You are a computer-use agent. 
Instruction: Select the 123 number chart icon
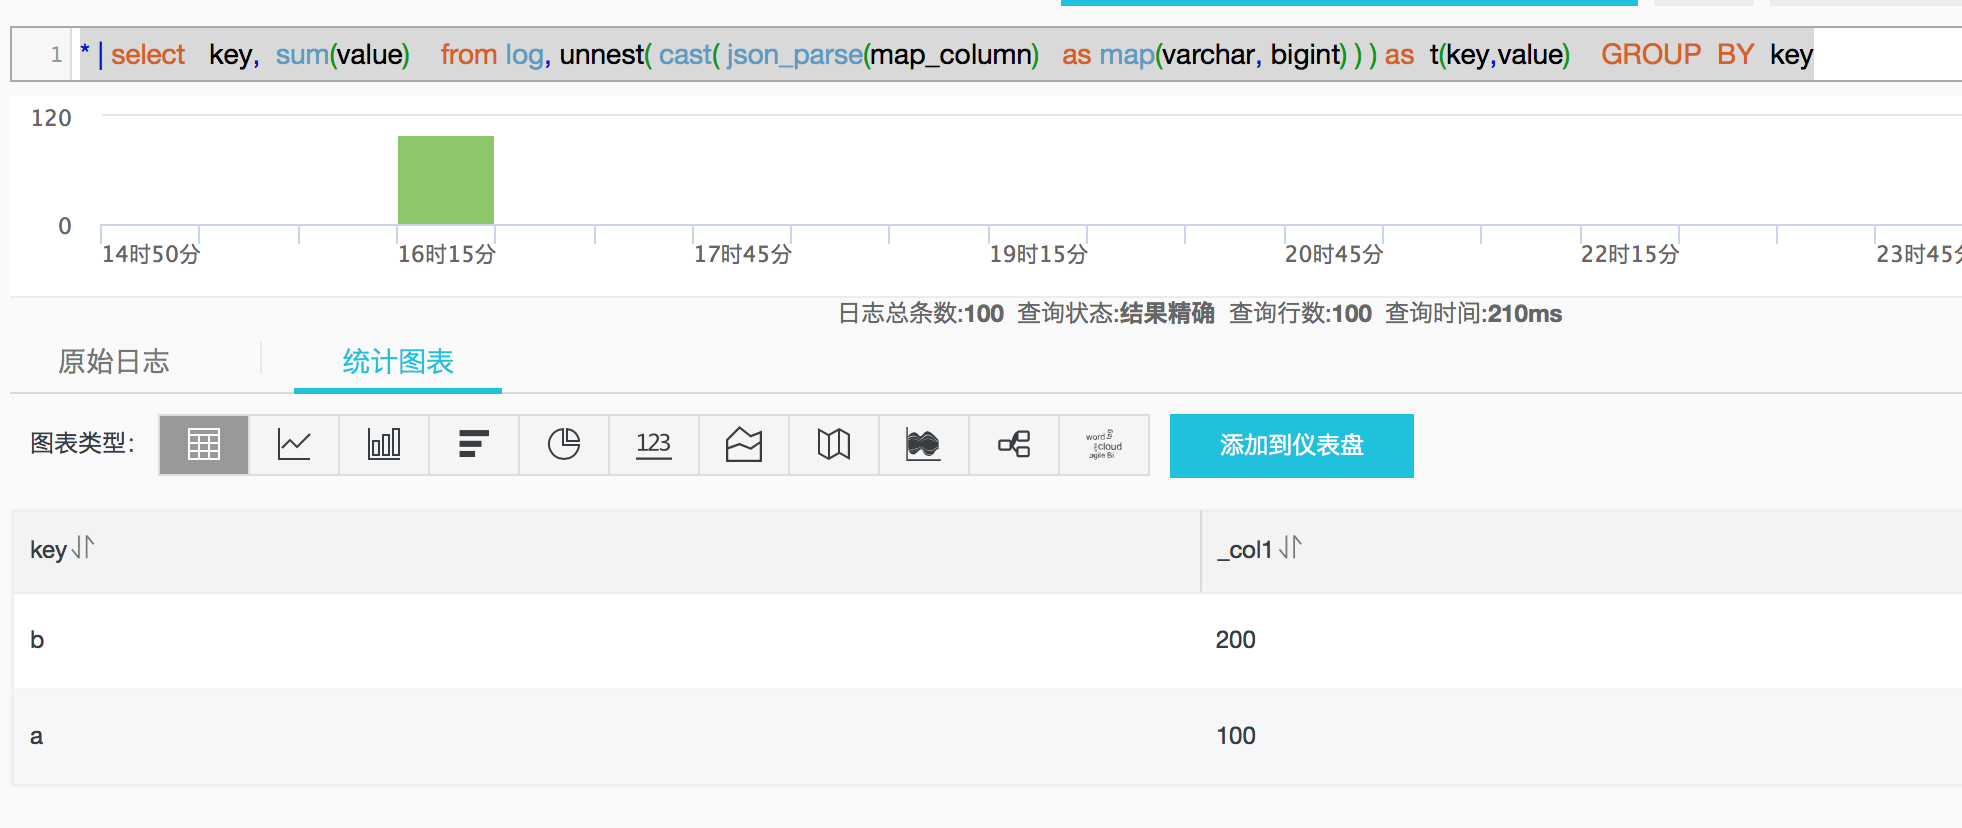pyautogui.click(x=654, y=444)
